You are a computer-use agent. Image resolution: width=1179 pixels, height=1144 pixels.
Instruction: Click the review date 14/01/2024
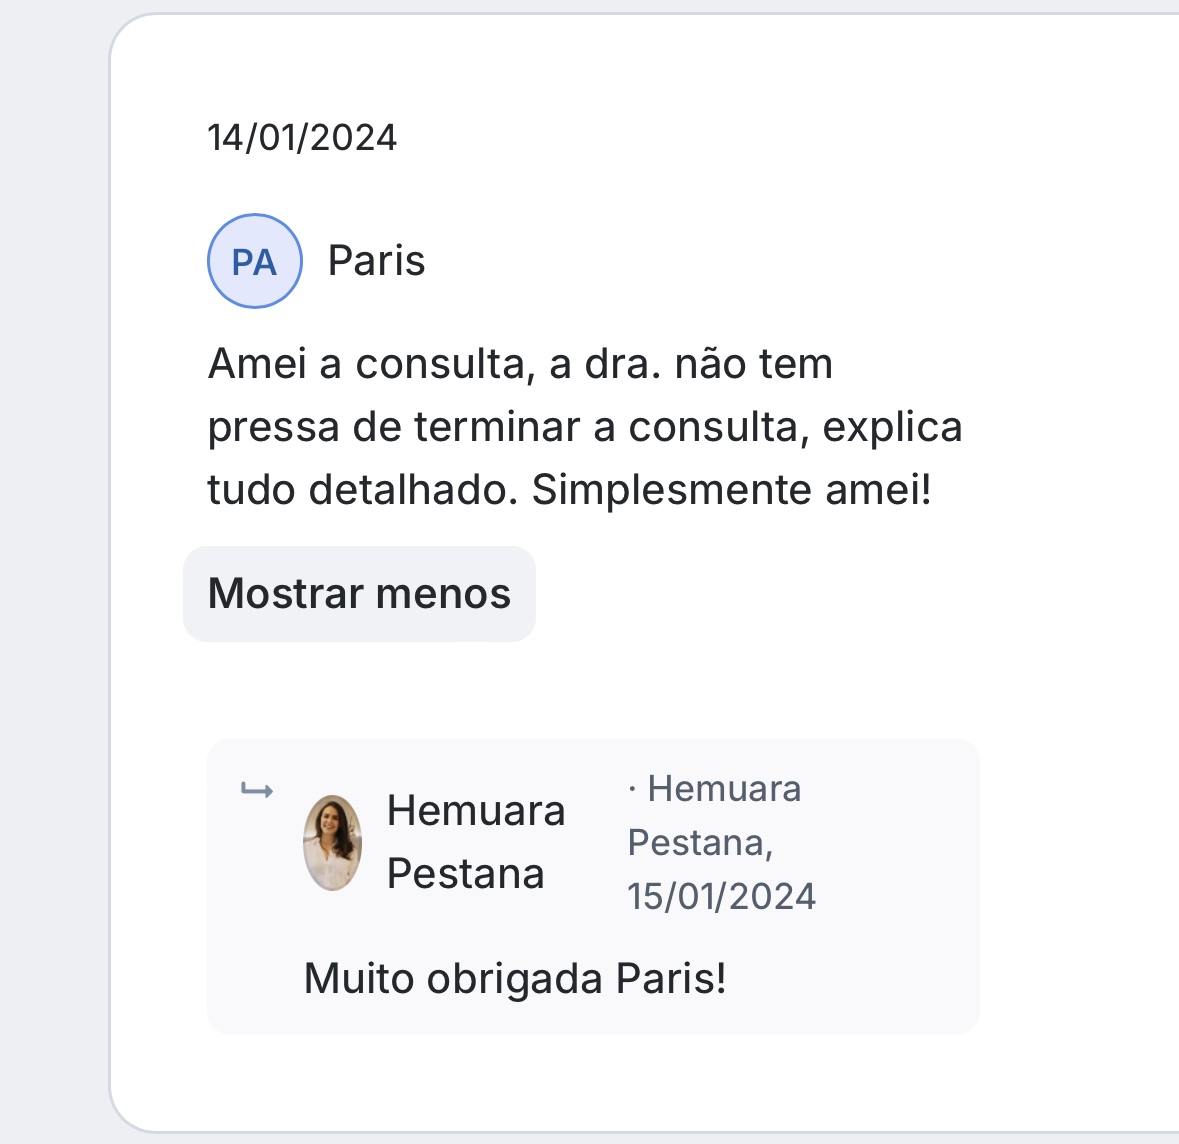pyautogui.click(x=302, y=137)
